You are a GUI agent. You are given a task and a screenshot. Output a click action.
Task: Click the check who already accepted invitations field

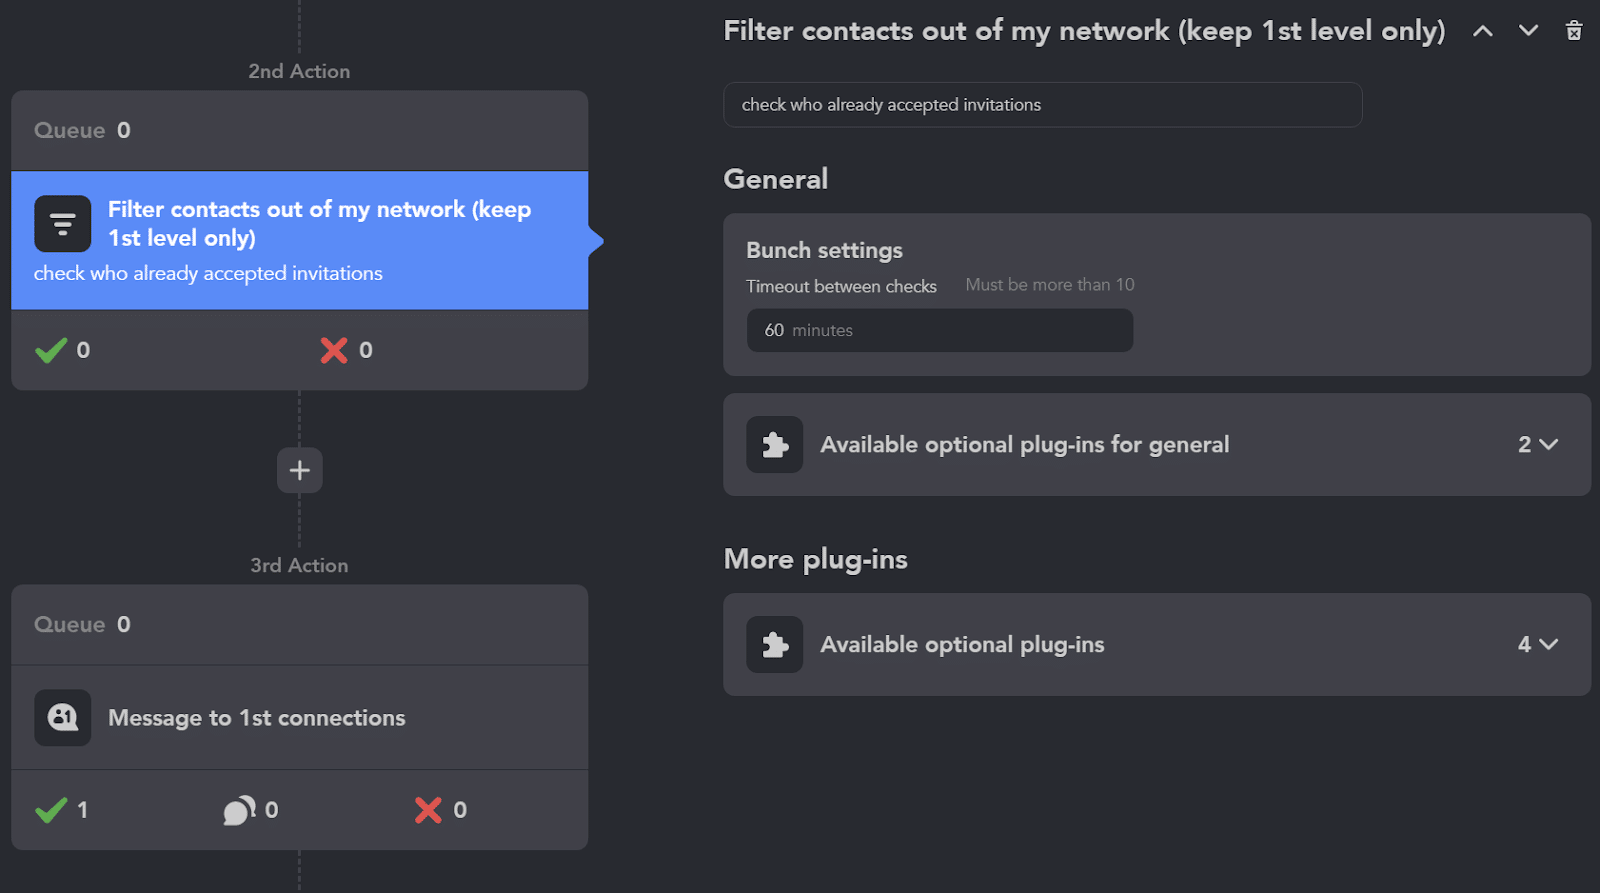tap(1042, 104)
